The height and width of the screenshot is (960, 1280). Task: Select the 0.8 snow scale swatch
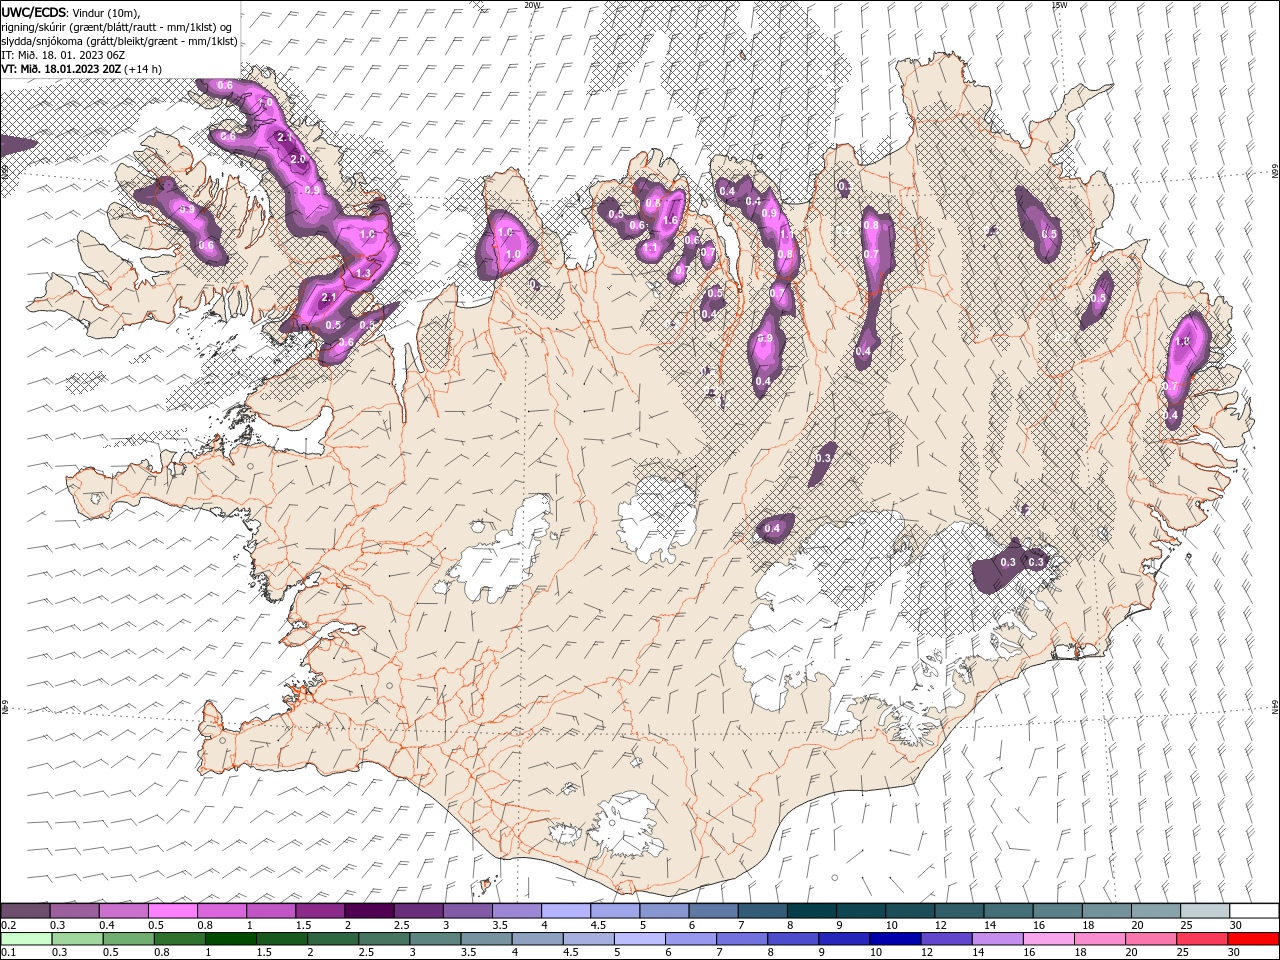[222, 911]
